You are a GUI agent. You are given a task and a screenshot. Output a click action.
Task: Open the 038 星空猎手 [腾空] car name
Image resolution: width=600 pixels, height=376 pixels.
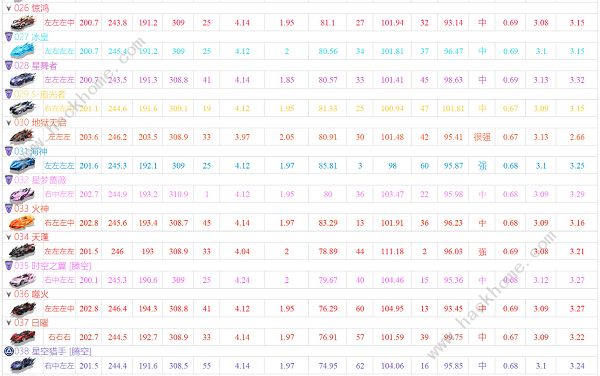(53, 351)
